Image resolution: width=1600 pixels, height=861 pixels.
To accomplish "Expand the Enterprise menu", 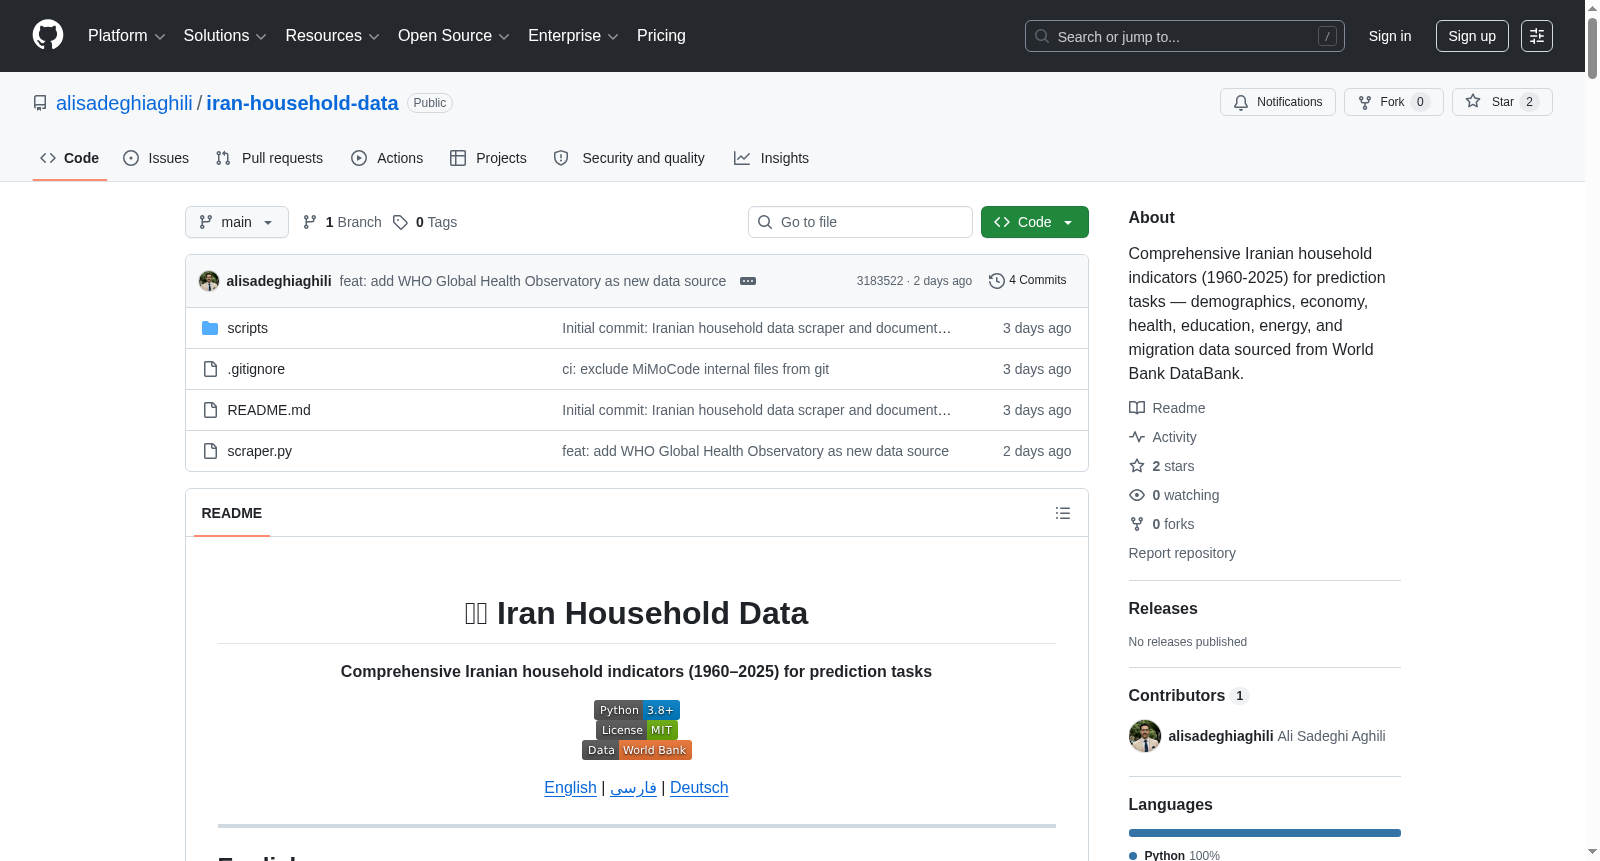I will (x=573, y=36).
